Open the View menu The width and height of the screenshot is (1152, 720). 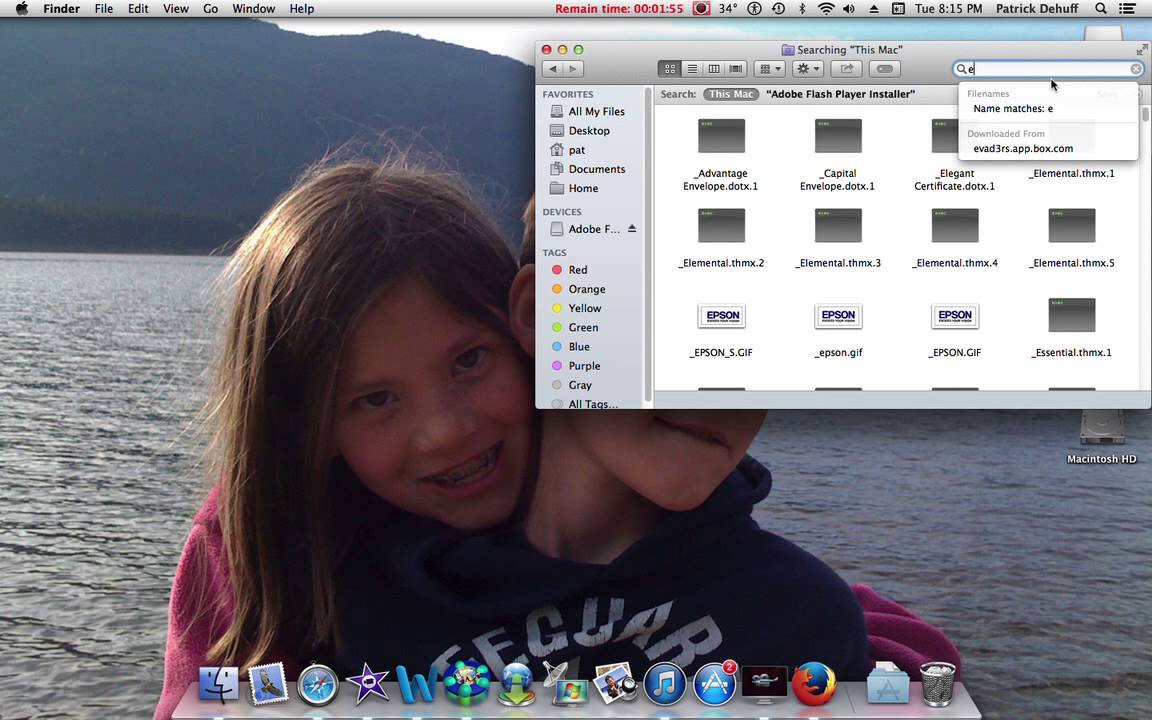pyautogui.click(x=176, y=9)
